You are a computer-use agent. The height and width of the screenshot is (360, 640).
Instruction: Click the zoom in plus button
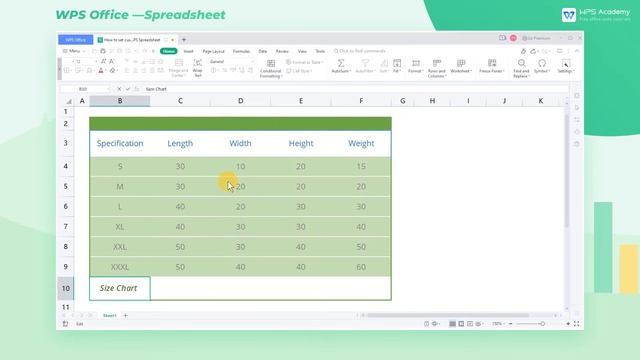click(568, 324)
